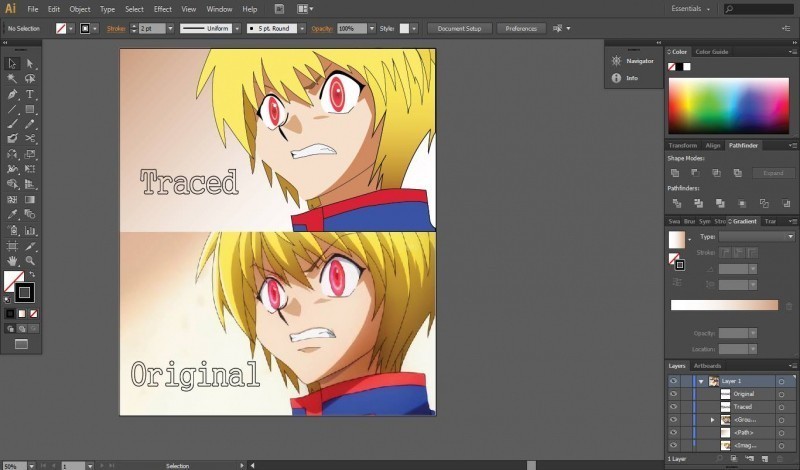Choose the Scissors tool
The width and height of the screenshot is (800, 470).
(30, 138)
